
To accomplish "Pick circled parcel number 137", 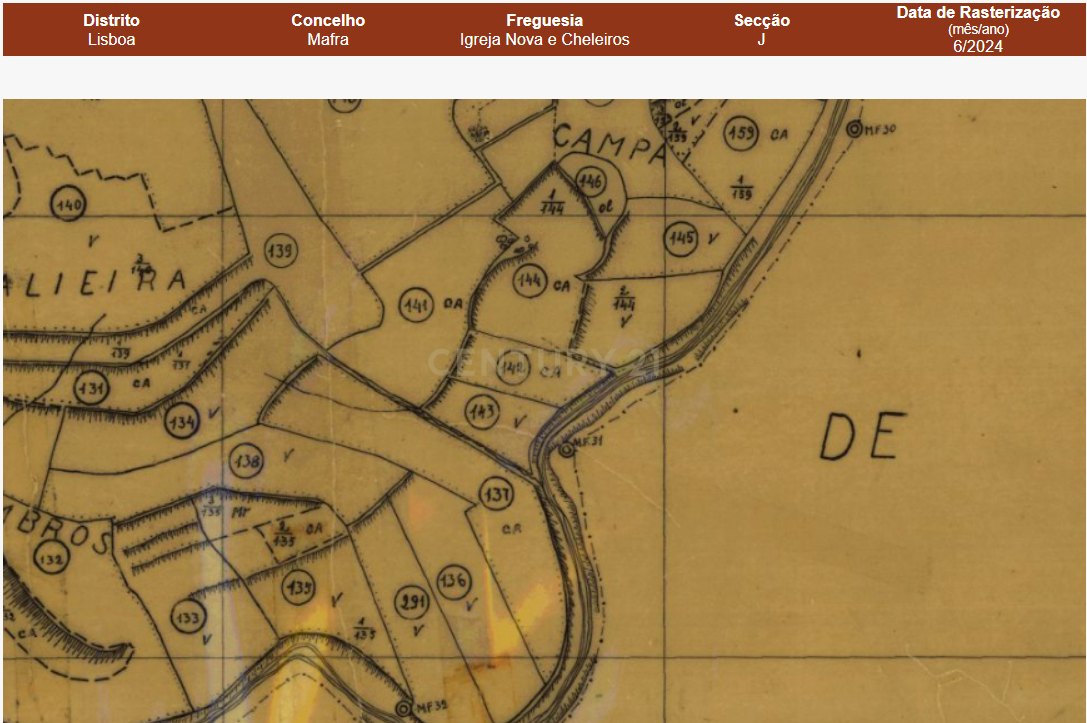I will pyautogui.click(x=497, y=494).
